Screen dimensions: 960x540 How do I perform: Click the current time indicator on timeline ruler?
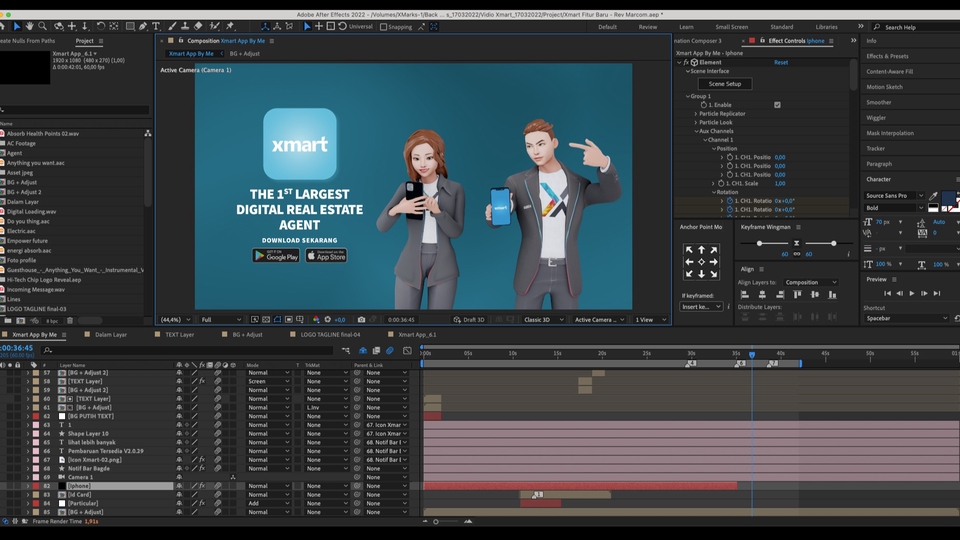[x=752, y=354]
